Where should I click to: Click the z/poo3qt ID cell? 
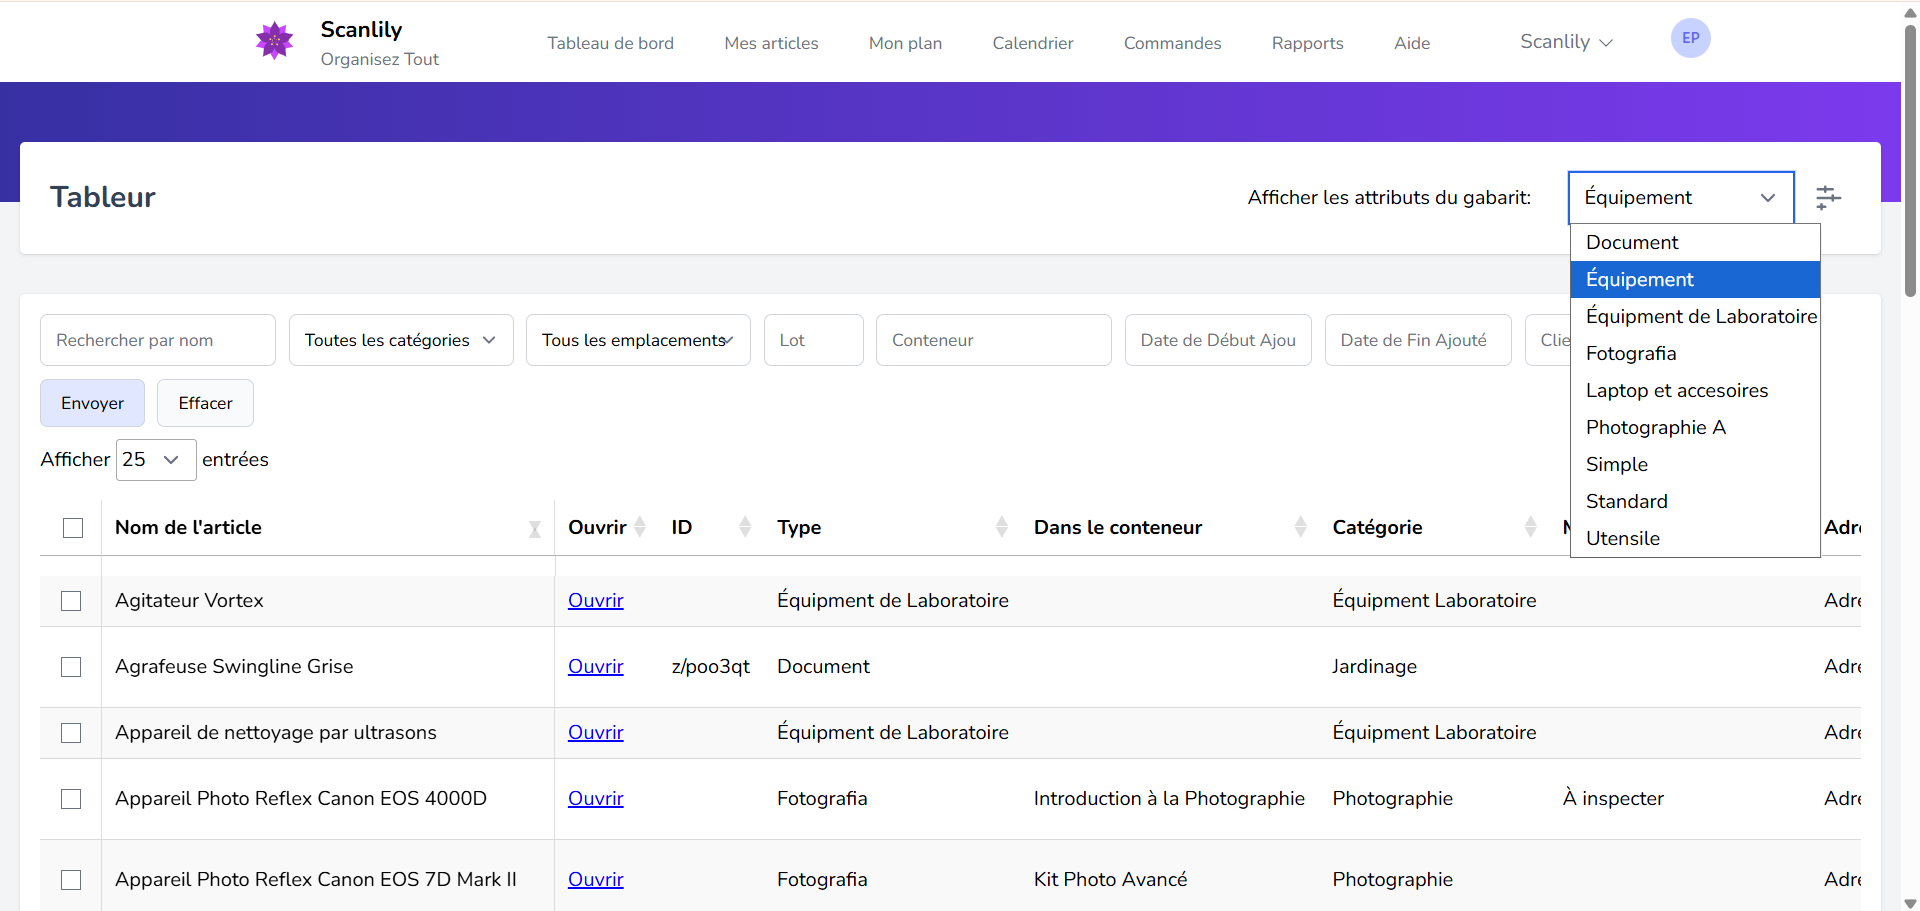711,666
